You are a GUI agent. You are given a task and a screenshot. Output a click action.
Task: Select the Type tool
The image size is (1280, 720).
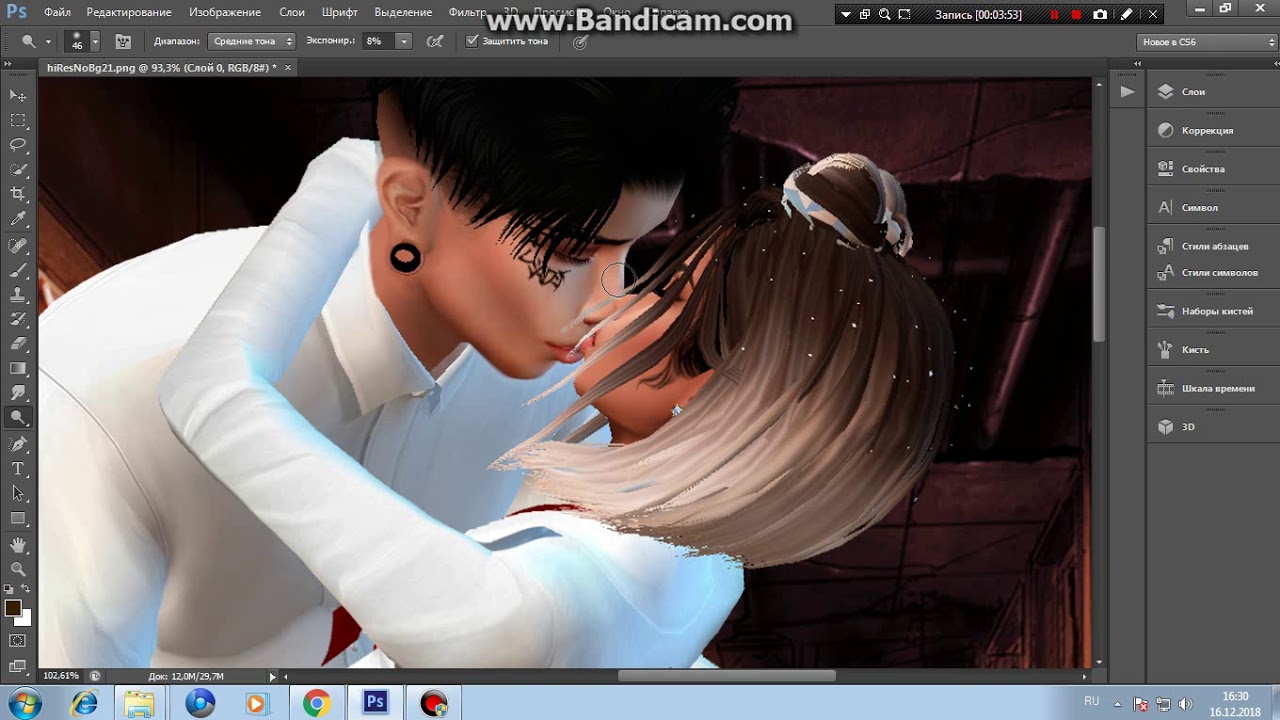coord(18,469)
